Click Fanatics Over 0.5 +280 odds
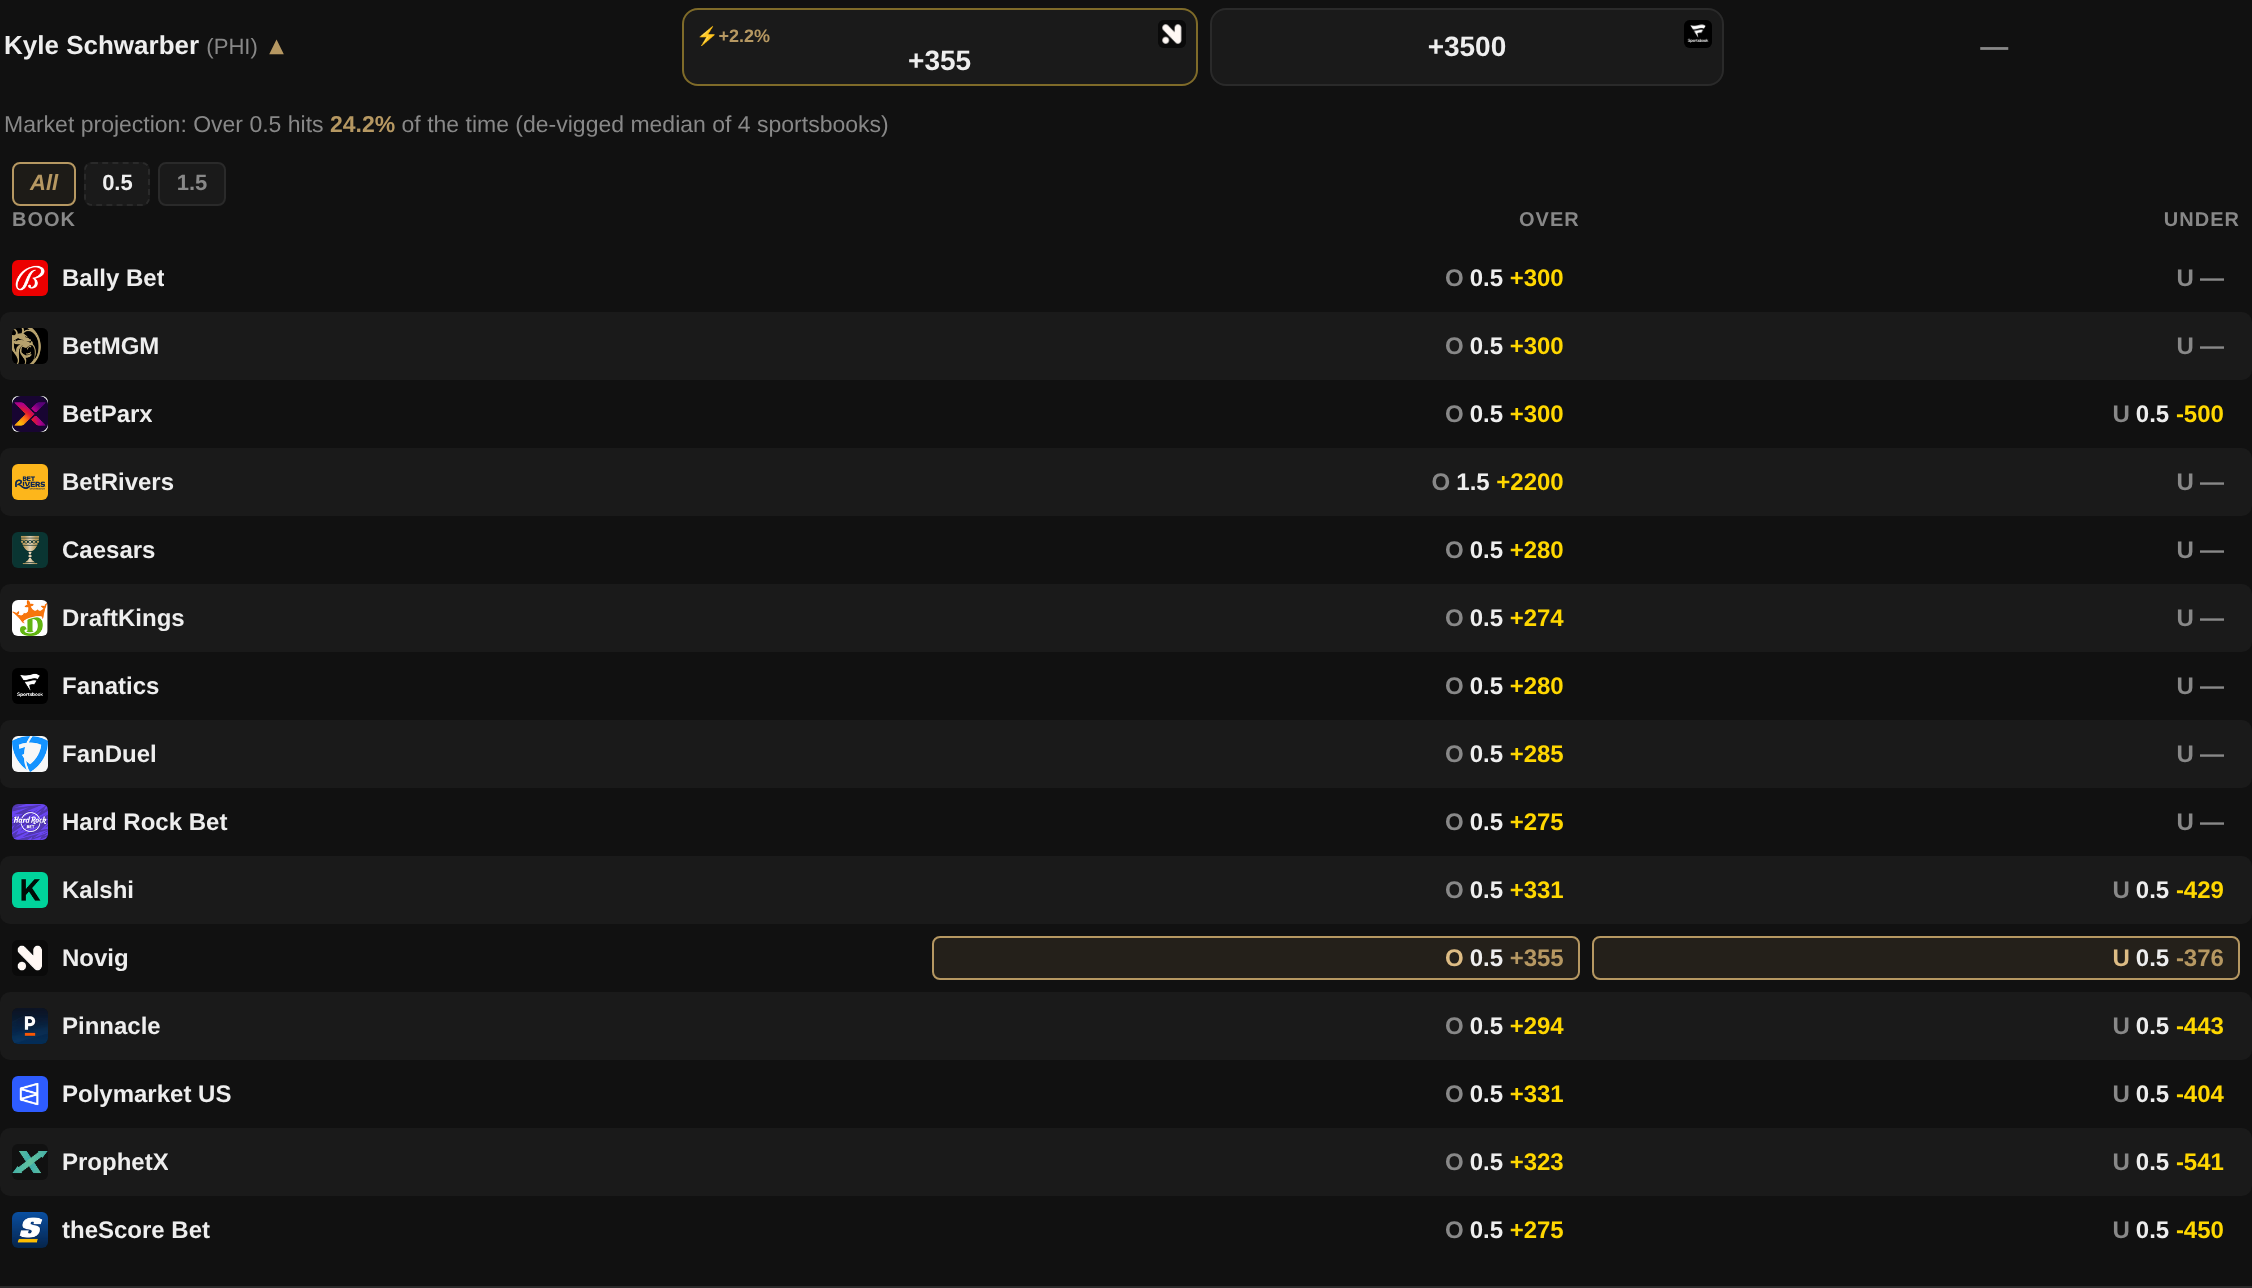This screenshot has width=2252, height=1288. (1504, 686)
